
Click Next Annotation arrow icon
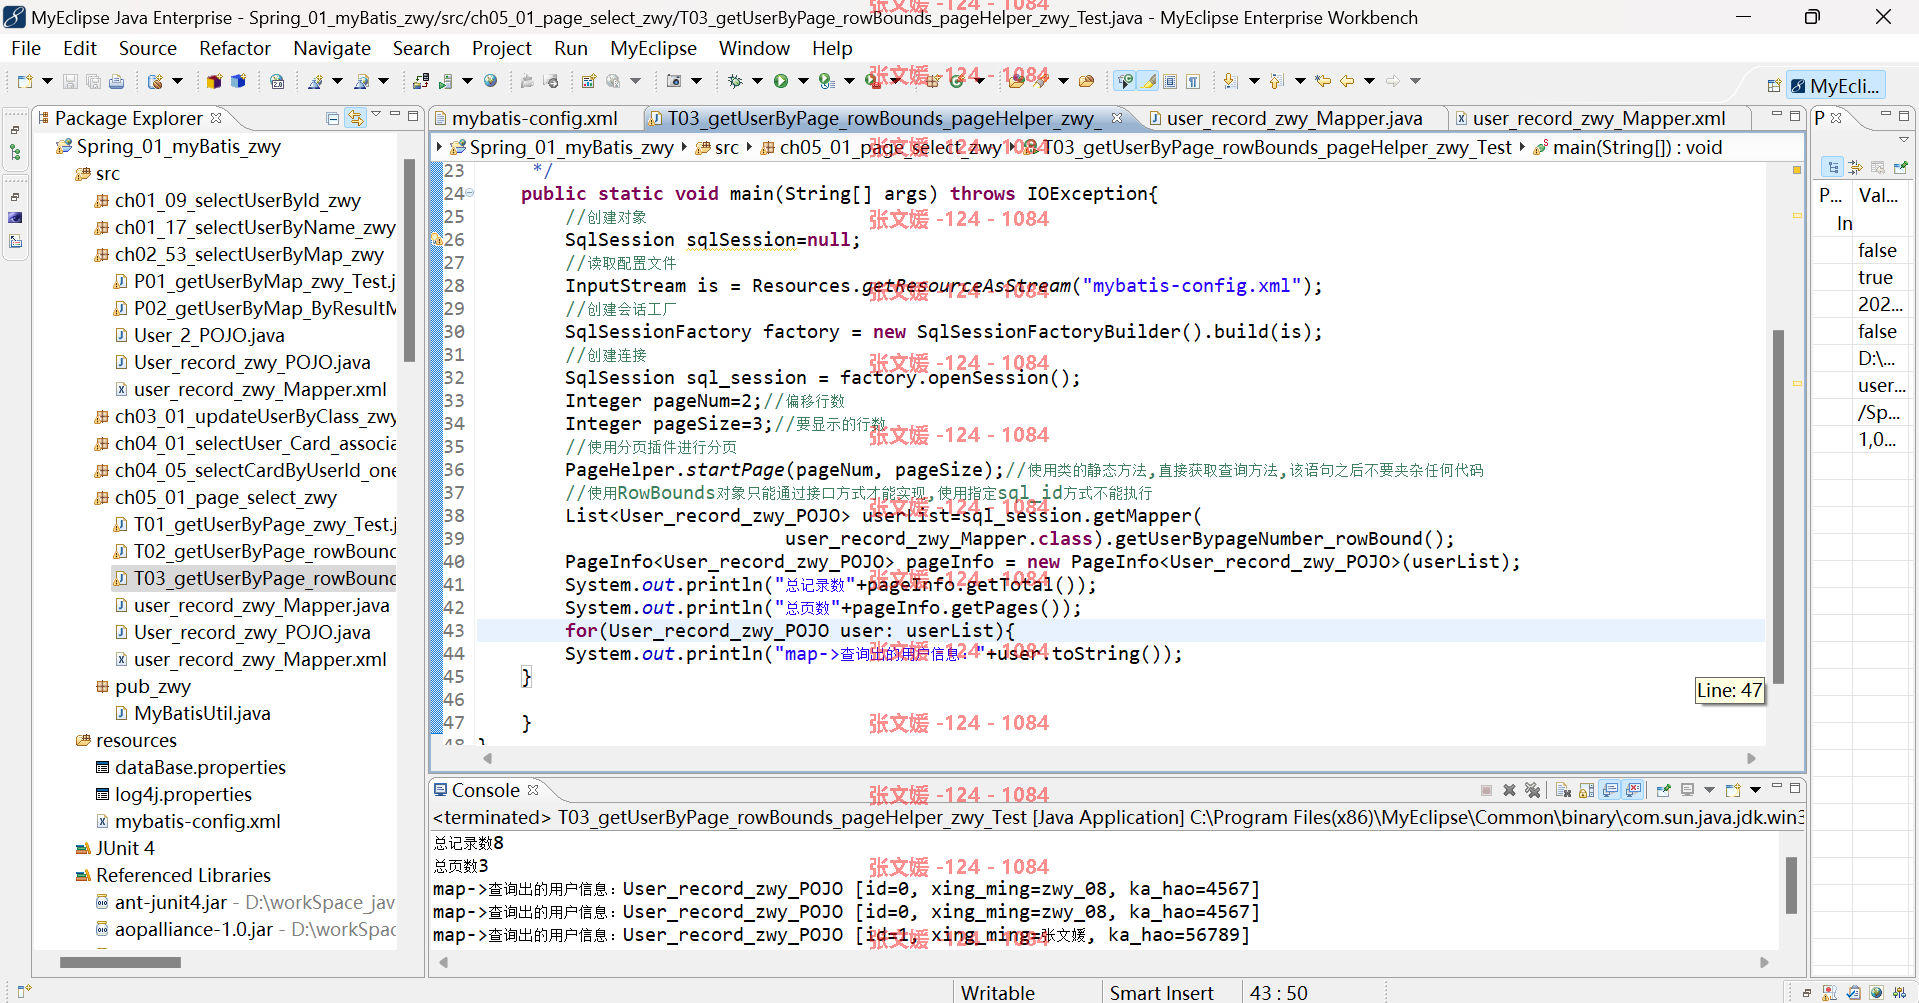[x=1231, y=81]
